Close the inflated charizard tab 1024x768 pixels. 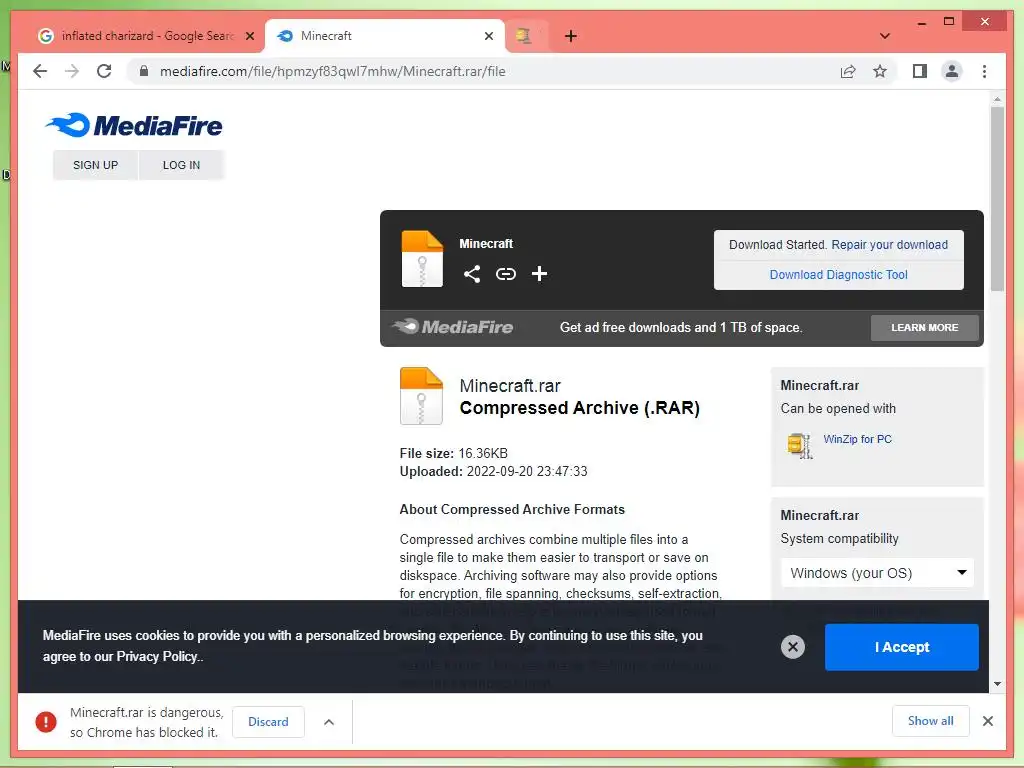[249, 36]
